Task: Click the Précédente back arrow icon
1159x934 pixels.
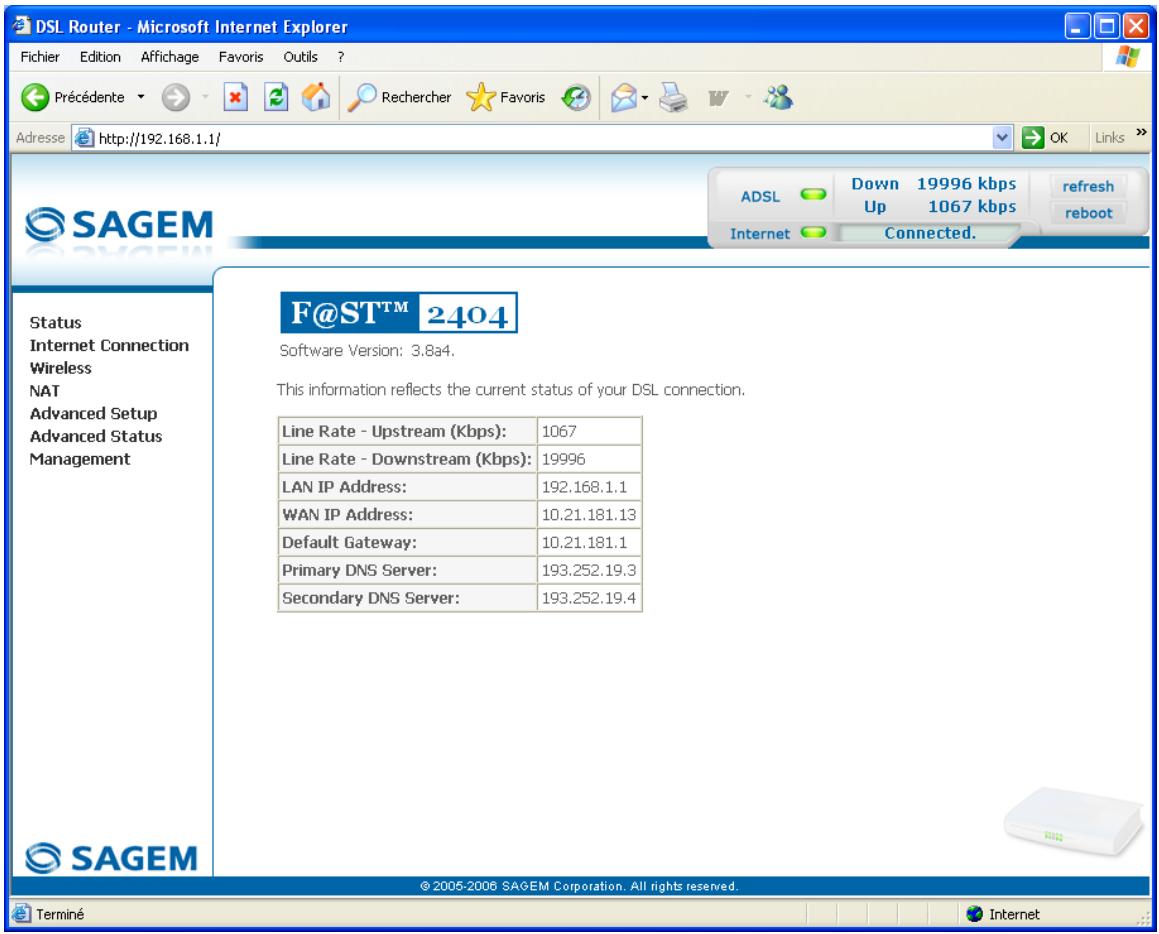Action: (x=35, y=97)
